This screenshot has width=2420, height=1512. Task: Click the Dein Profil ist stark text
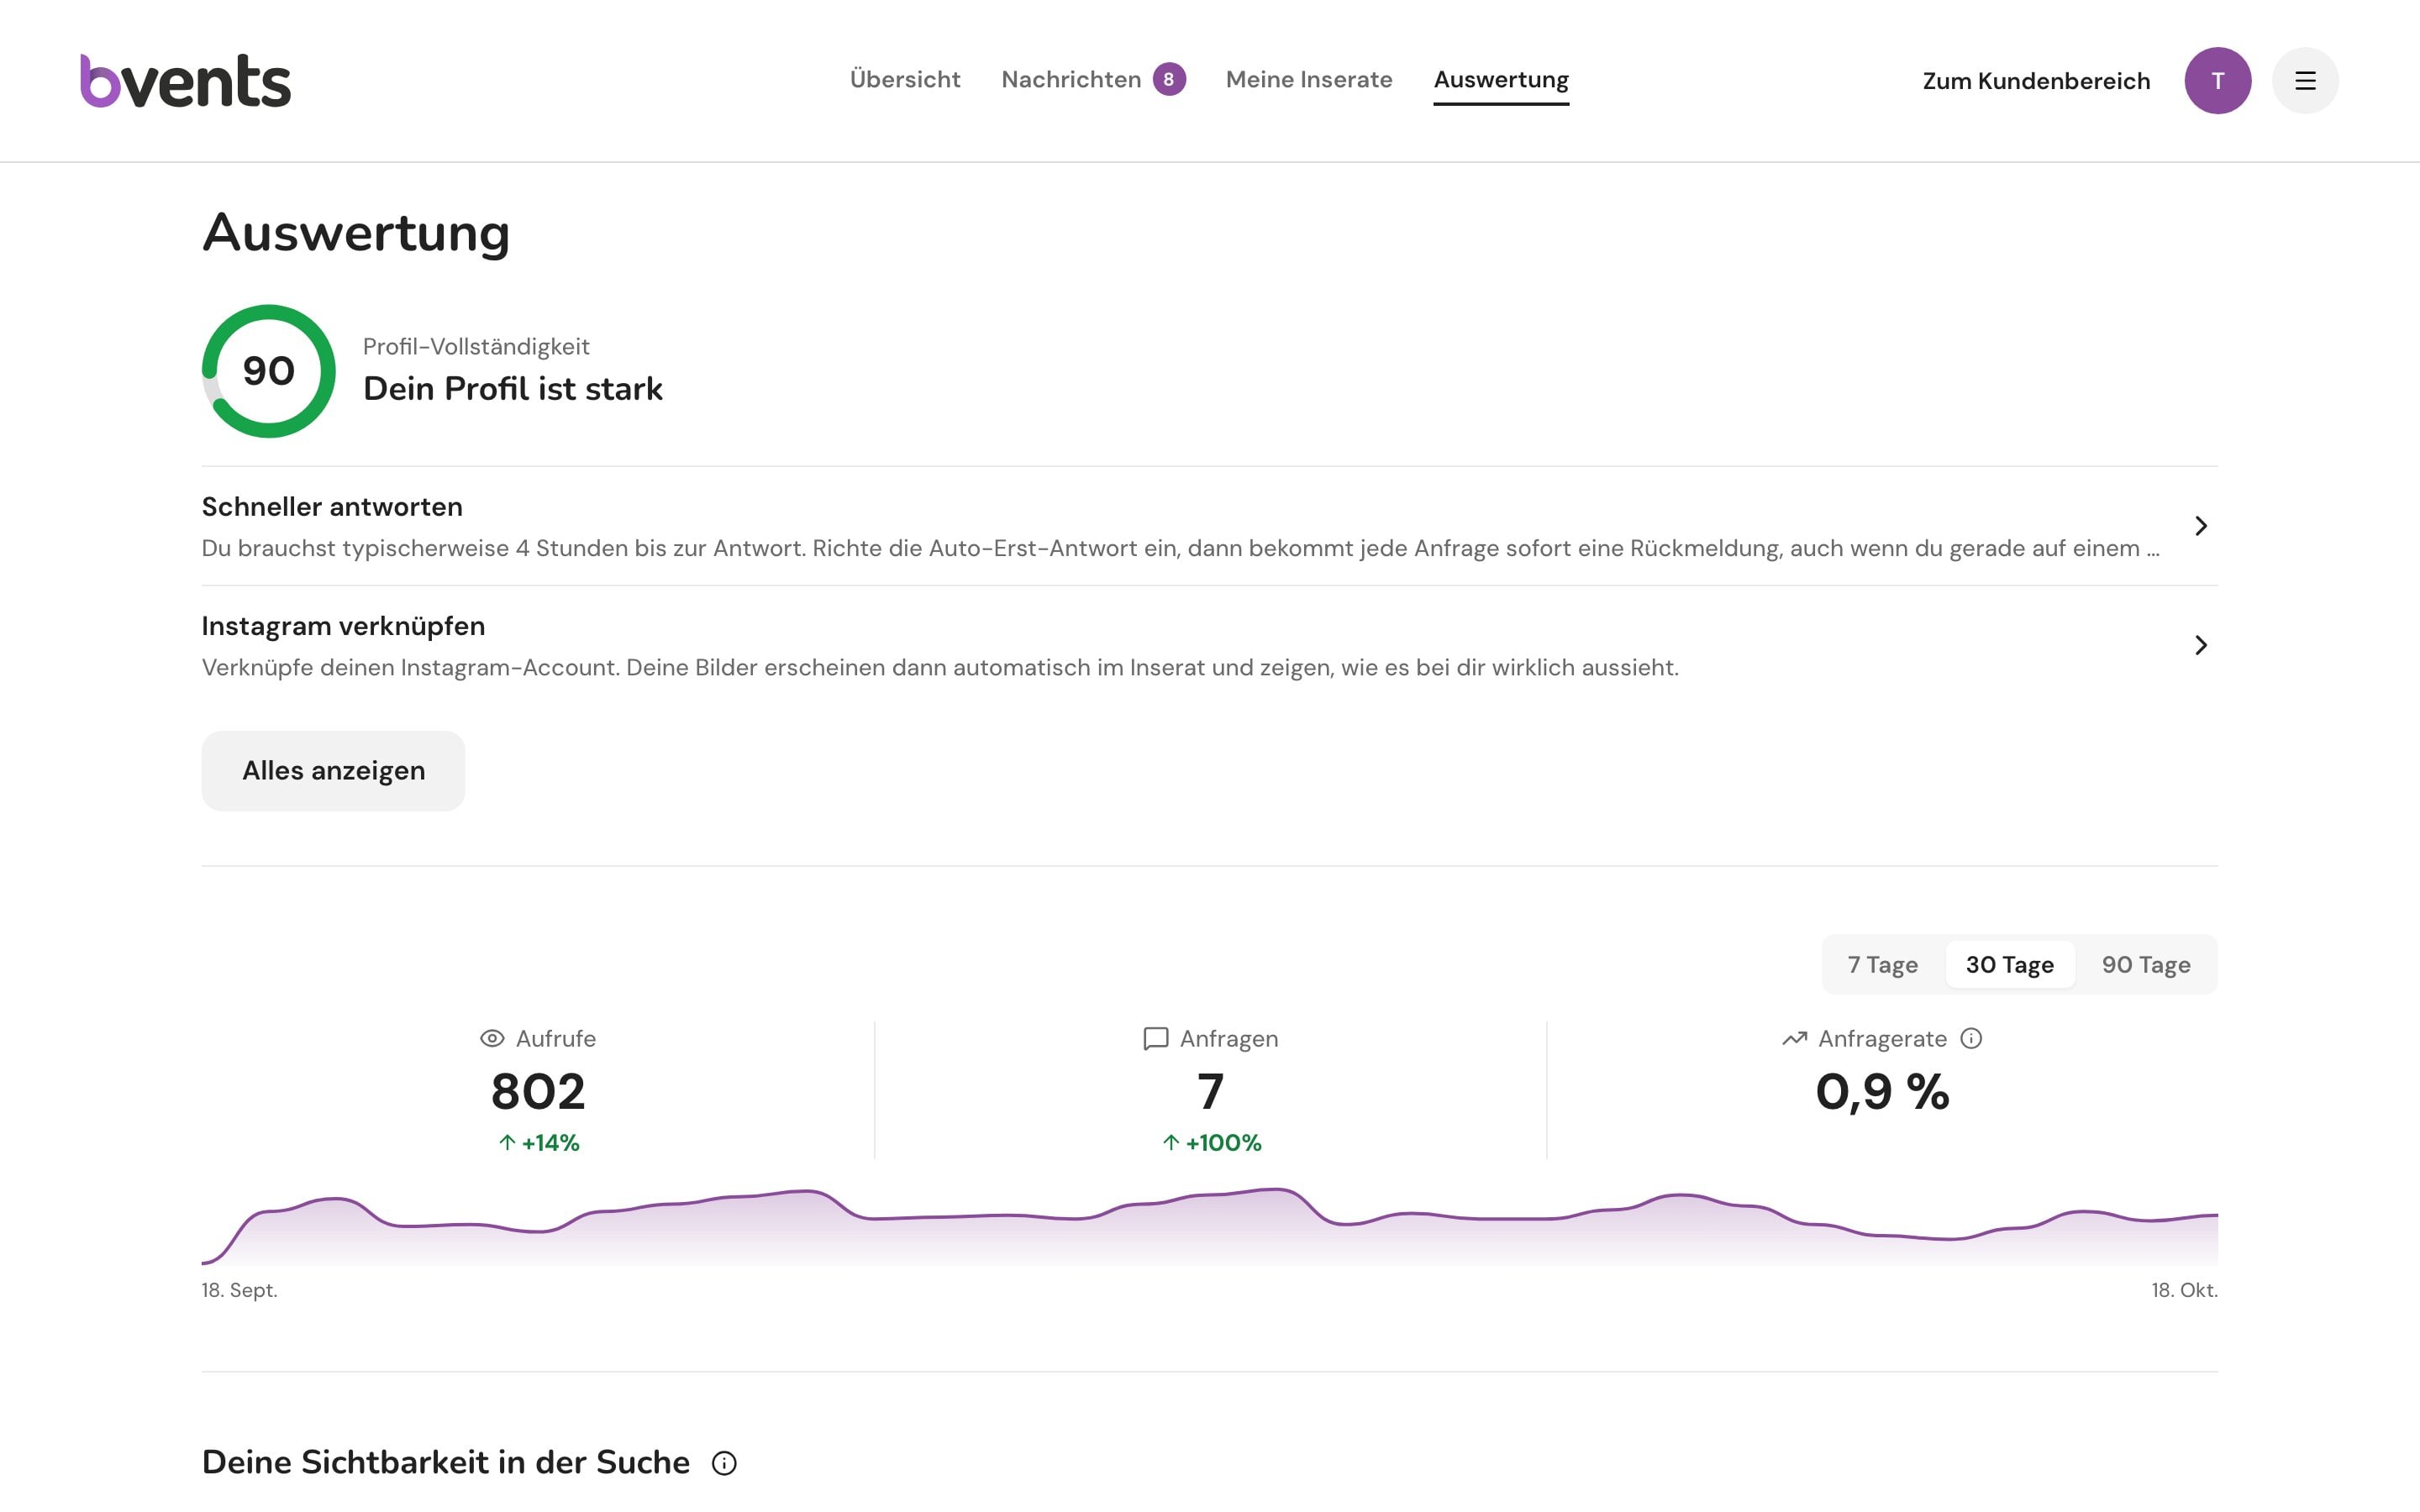pyautogui.click(x=512, y=389)
